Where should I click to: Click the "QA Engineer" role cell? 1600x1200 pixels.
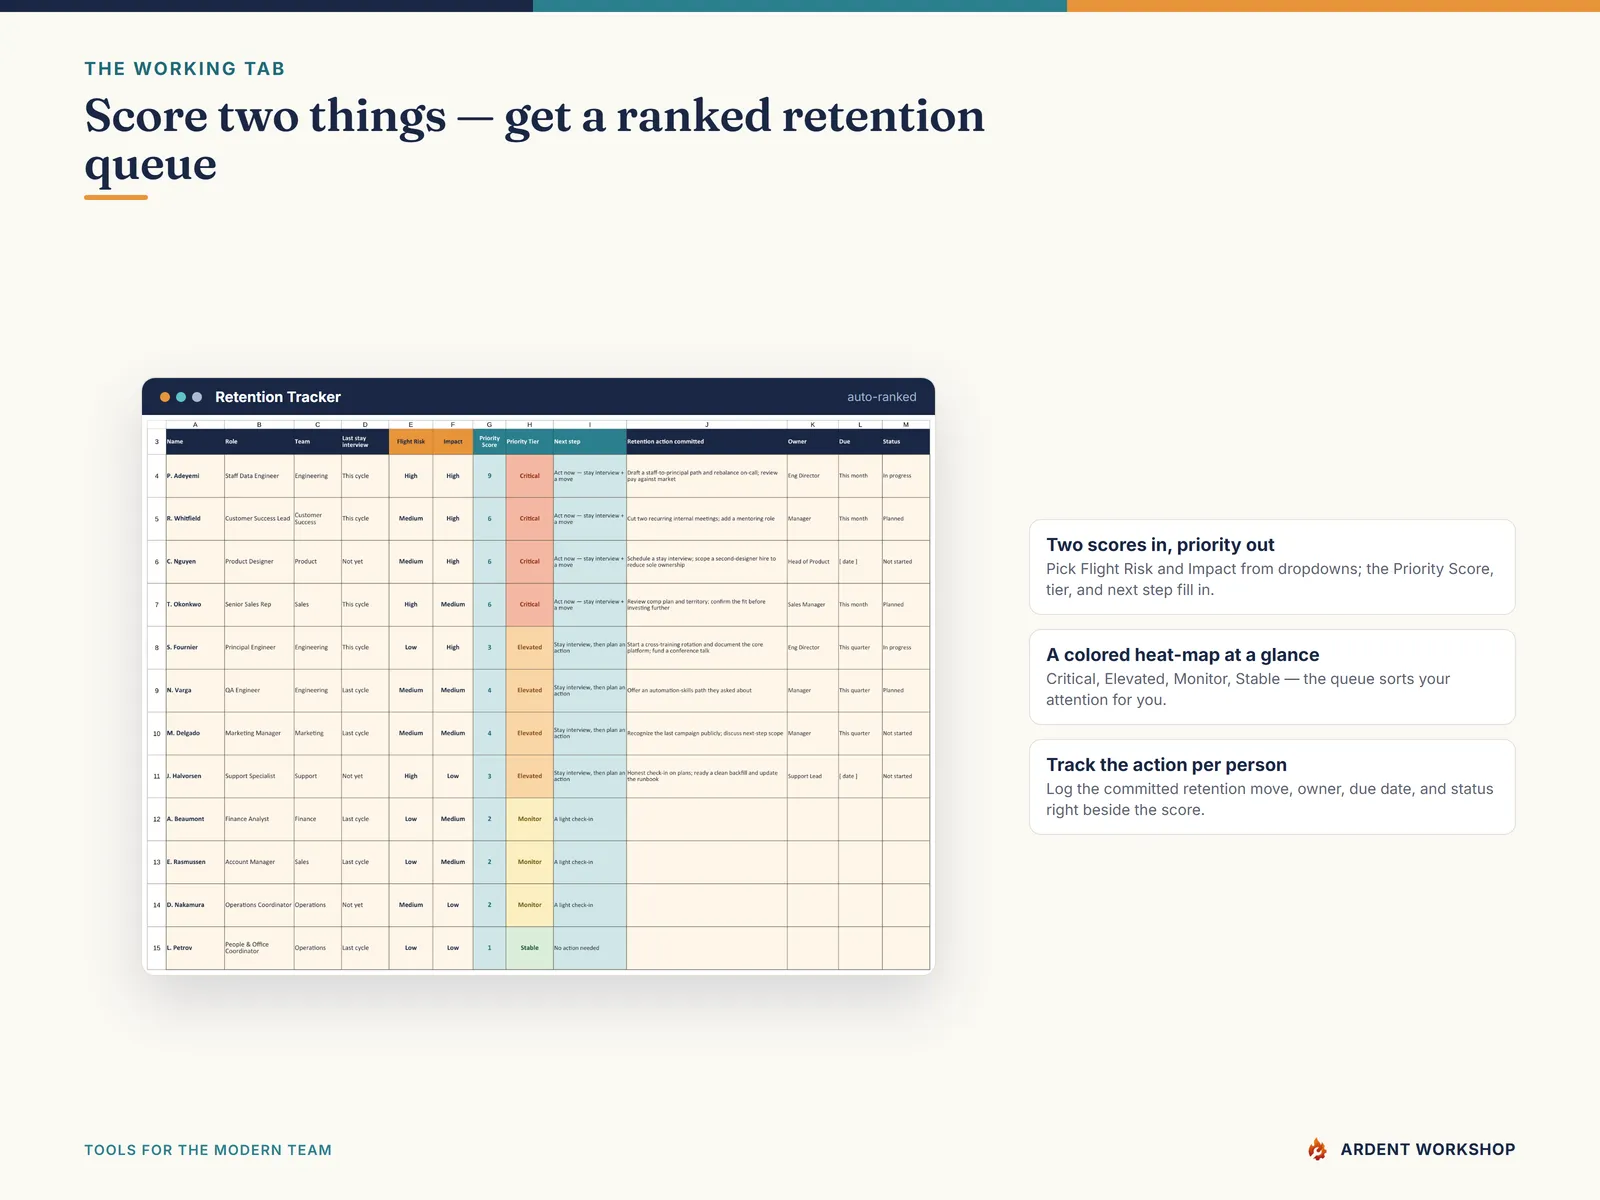259,691
